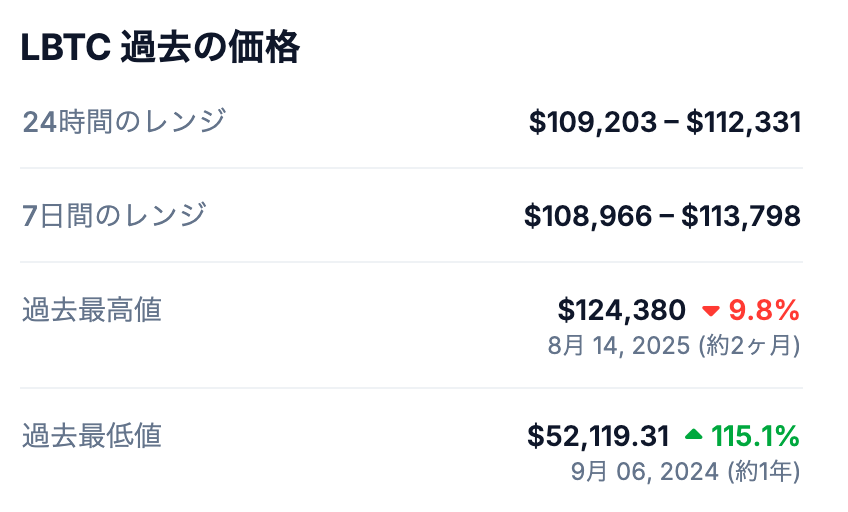Select the 24-hour high value $112,331
This screenshot has width=848, height=512.
tap(743, 122)
